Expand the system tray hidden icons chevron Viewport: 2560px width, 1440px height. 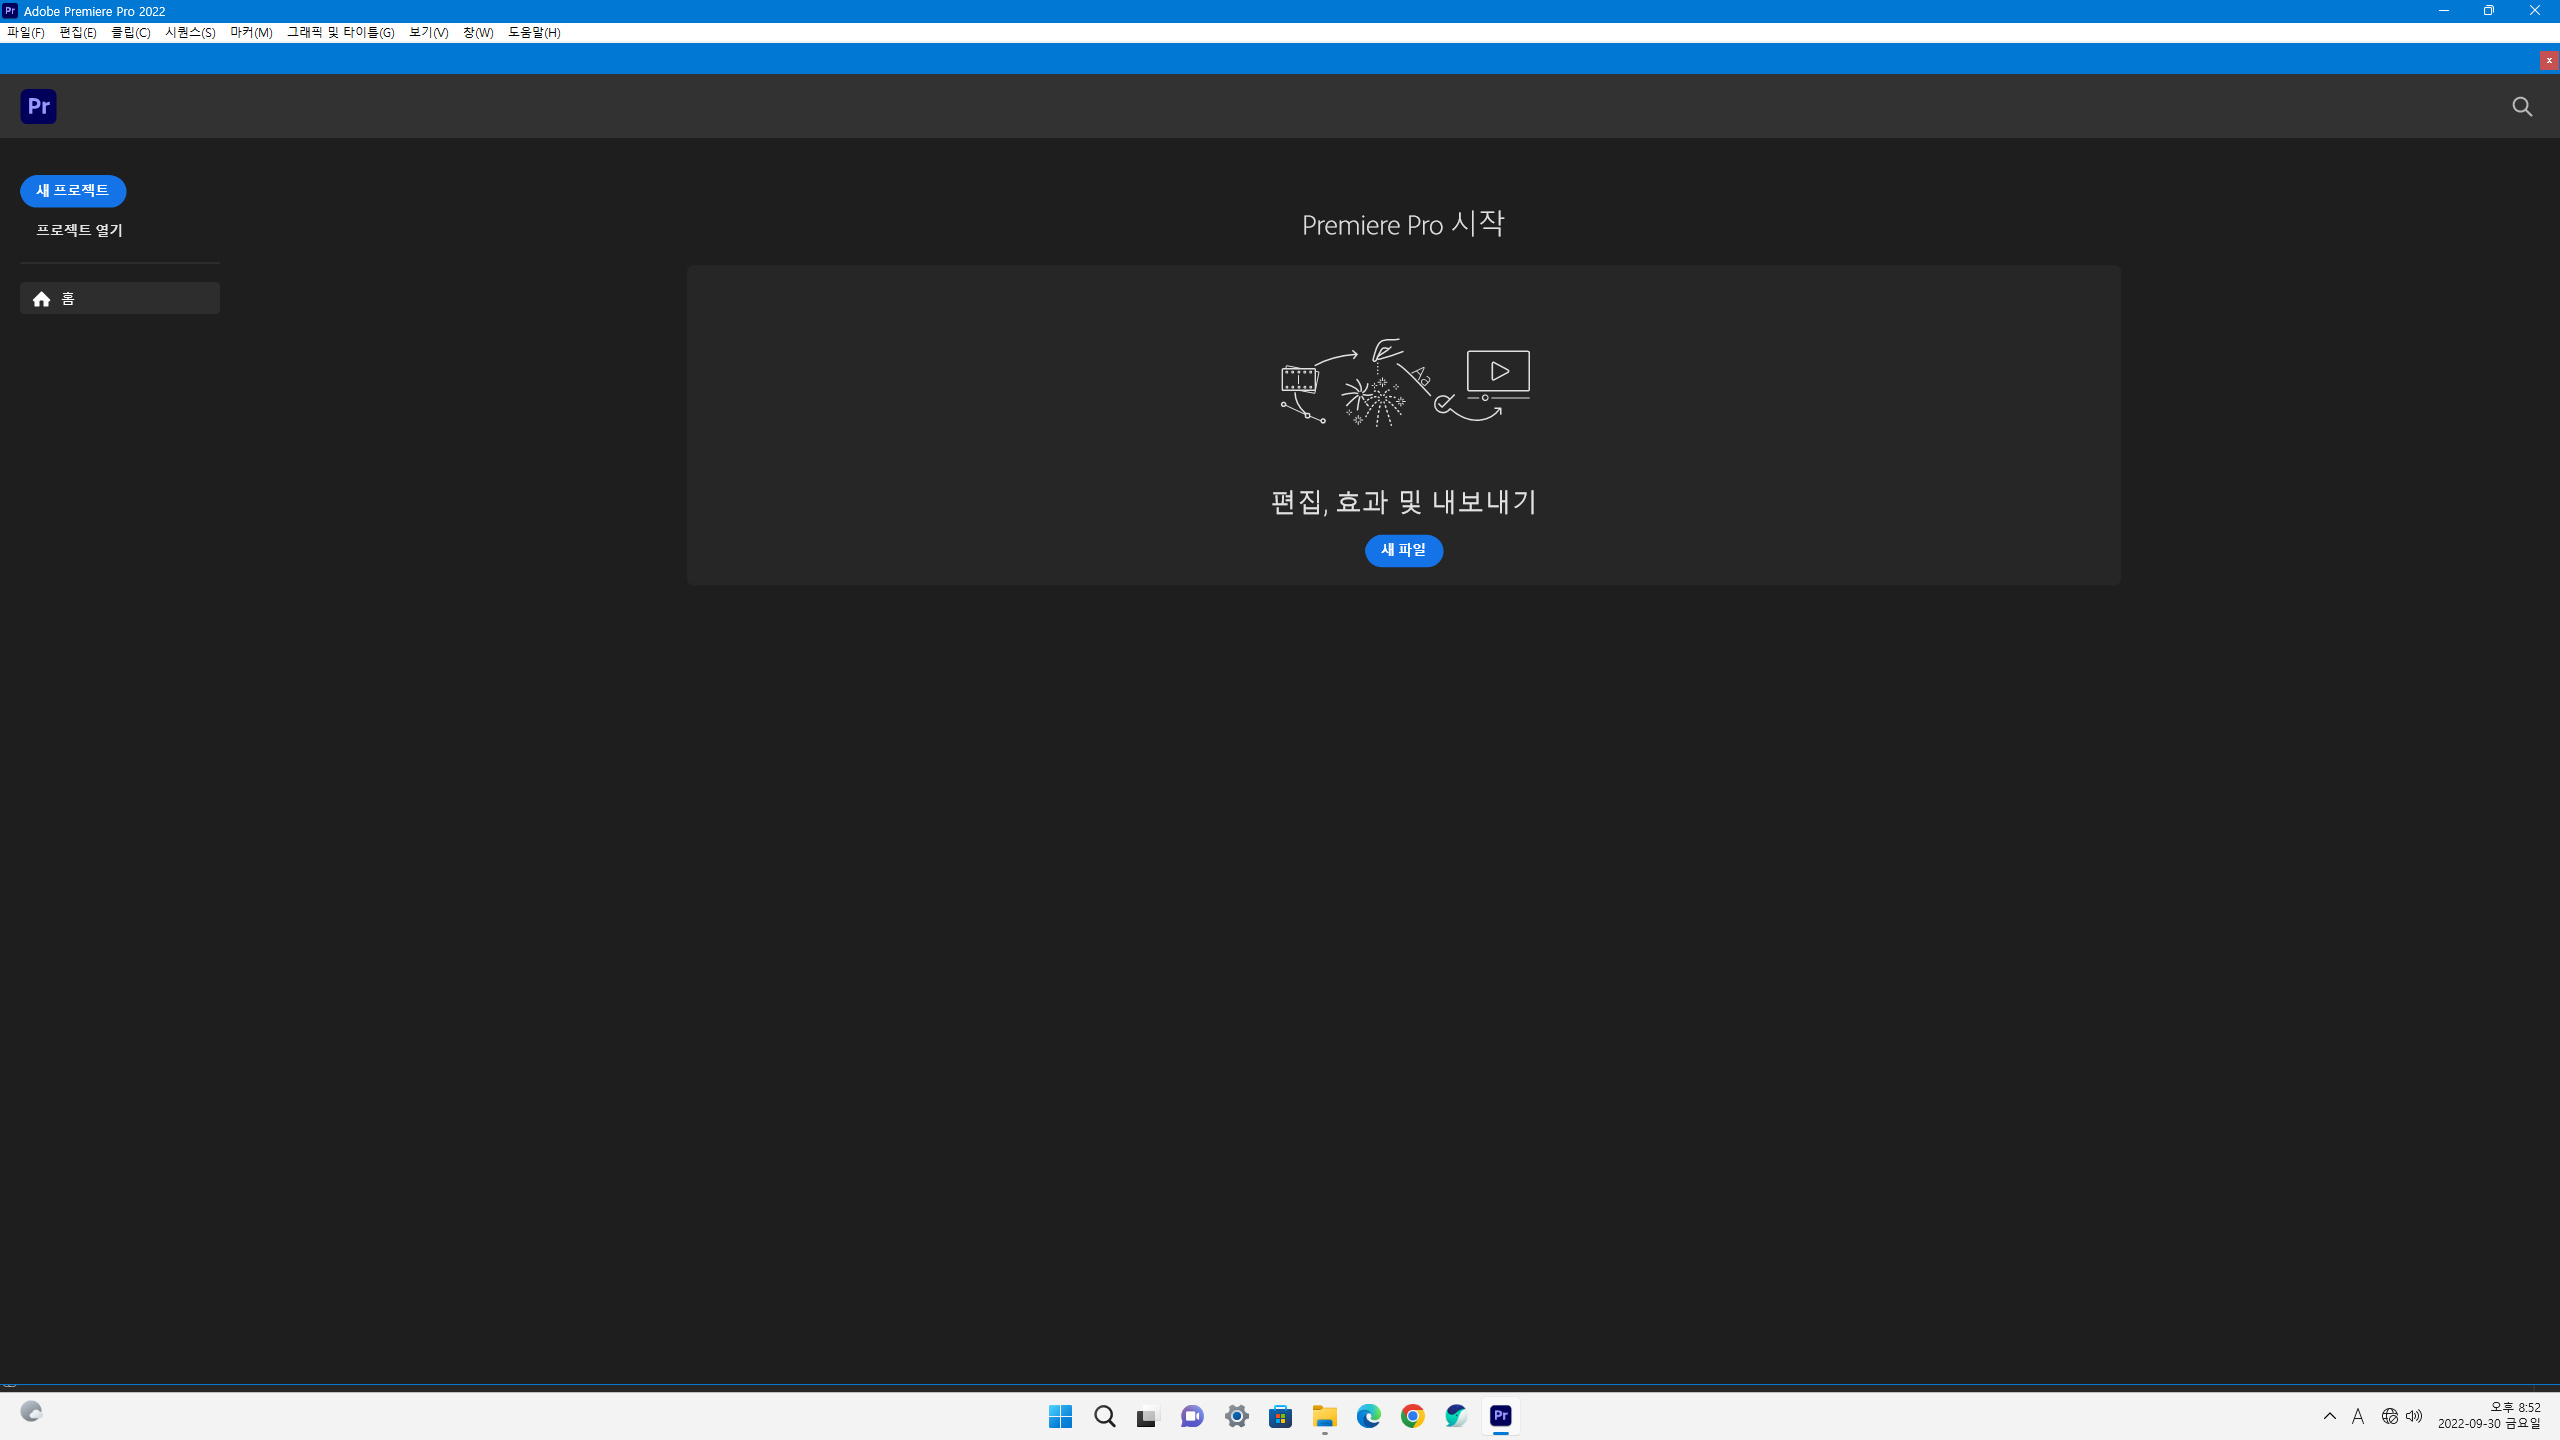[2330, 1416]
